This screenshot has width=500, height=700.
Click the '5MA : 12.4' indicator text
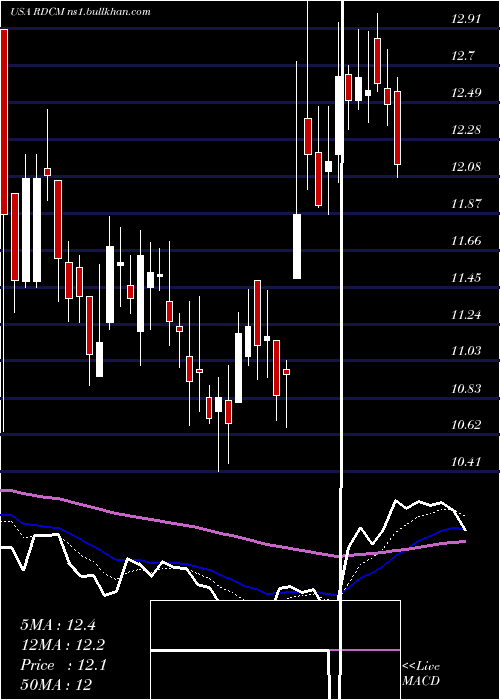coord(58,625)
